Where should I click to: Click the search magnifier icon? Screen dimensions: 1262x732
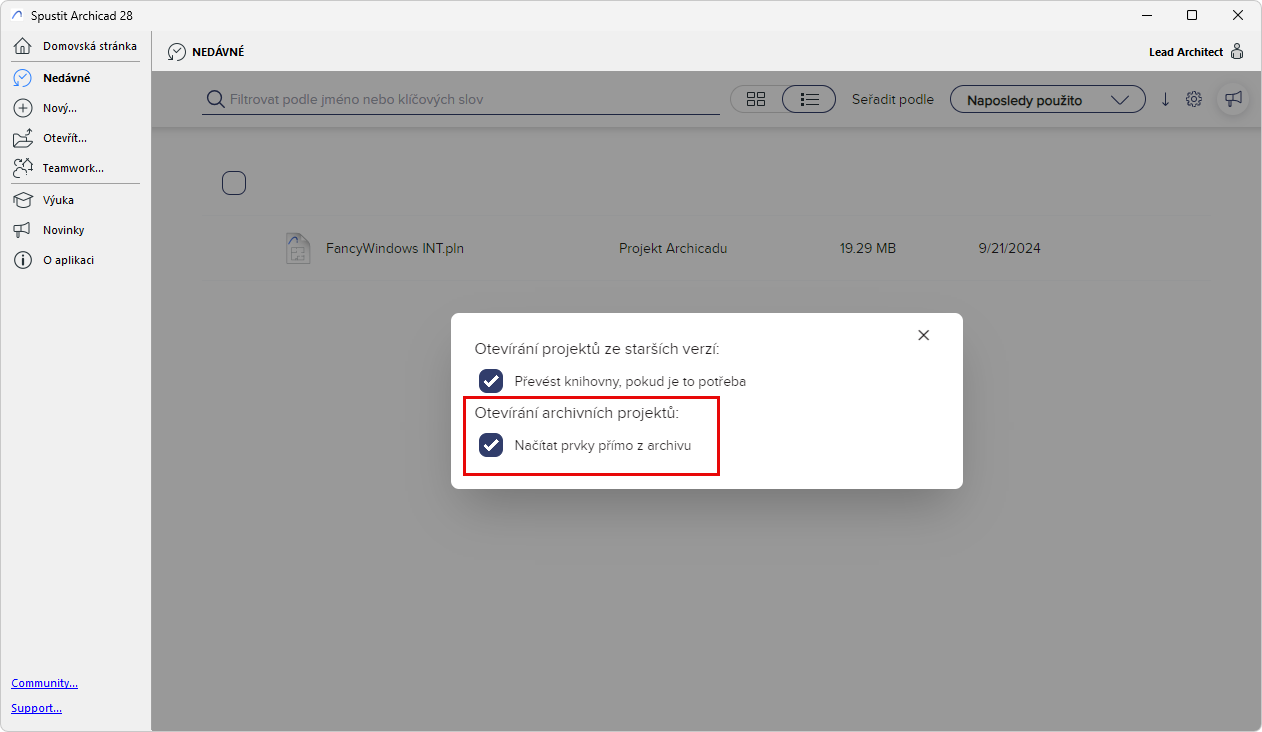click(x=214, y=99)
